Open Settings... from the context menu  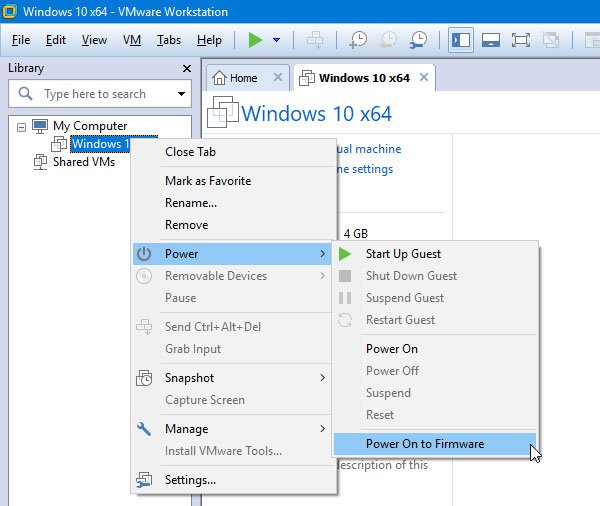coord(234,480)
